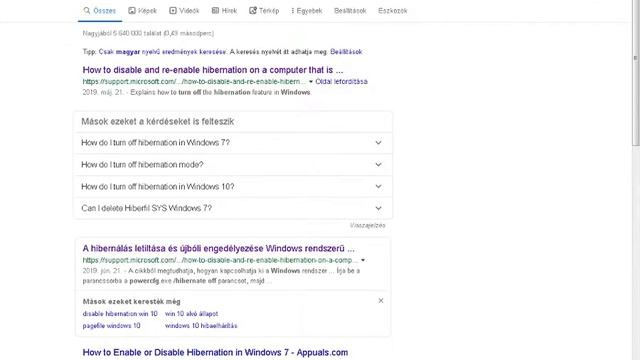Open the arrow next to the Hungarian support.microsoft.com URL
The width and height of the screenshot is (640, 360).
(x=362, y=260)
